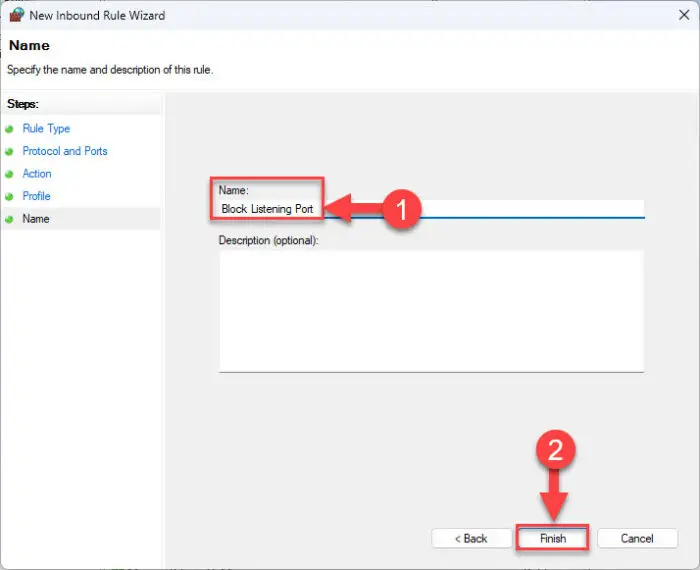The height and width of the screenshot is (570, 700).
Task: Jump to the Profile step
Action: tap(37, 196)
